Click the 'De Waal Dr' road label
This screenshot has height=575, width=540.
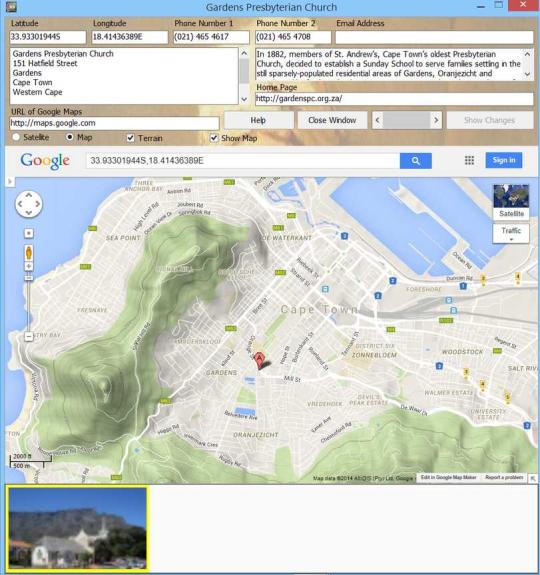coord(414,410)
